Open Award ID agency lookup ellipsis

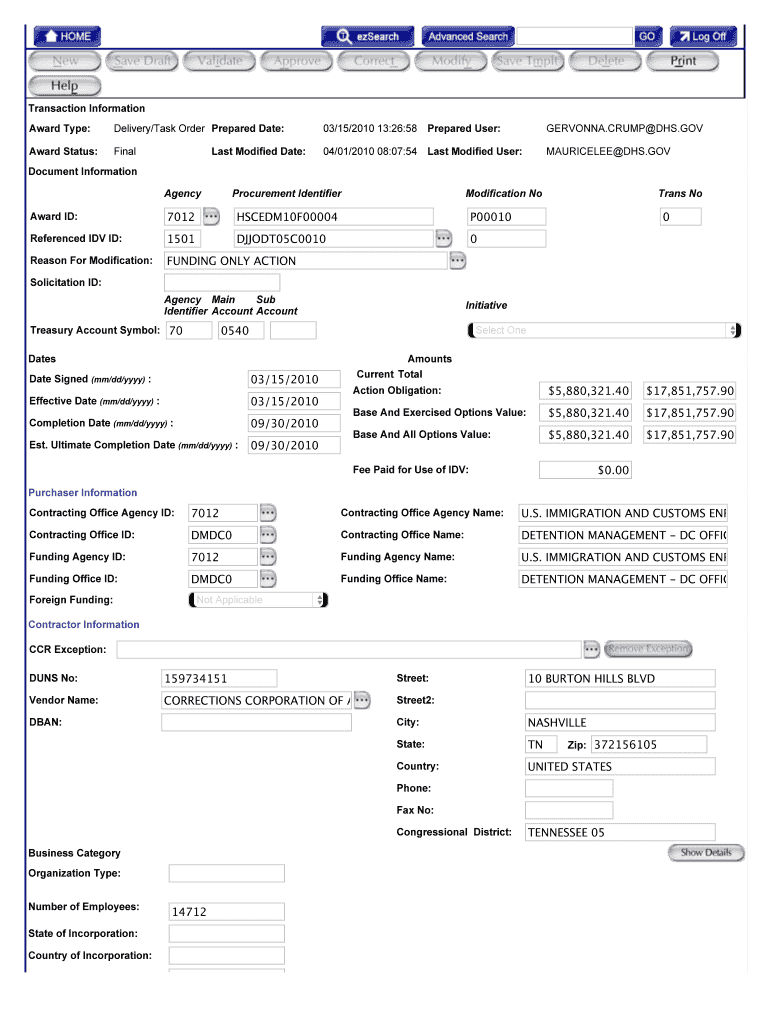click(x=211, y=216)
